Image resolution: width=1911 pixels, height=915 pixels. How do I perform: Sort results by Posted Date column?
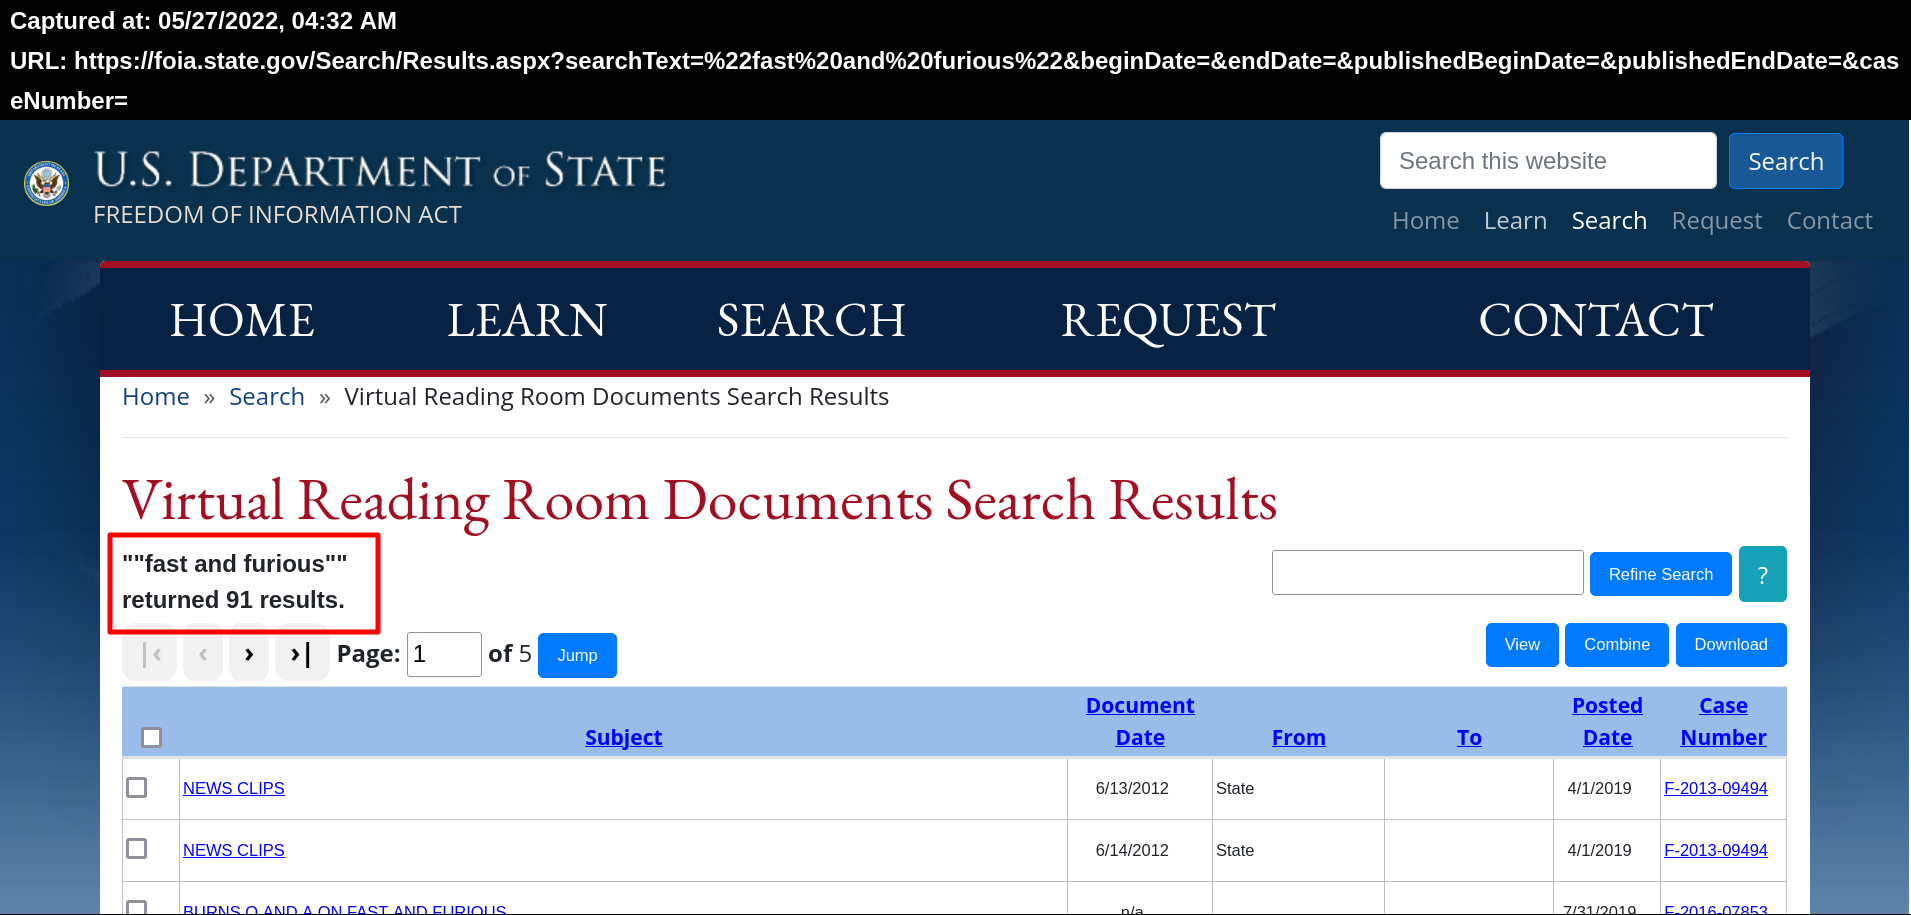click(1607, 722)
